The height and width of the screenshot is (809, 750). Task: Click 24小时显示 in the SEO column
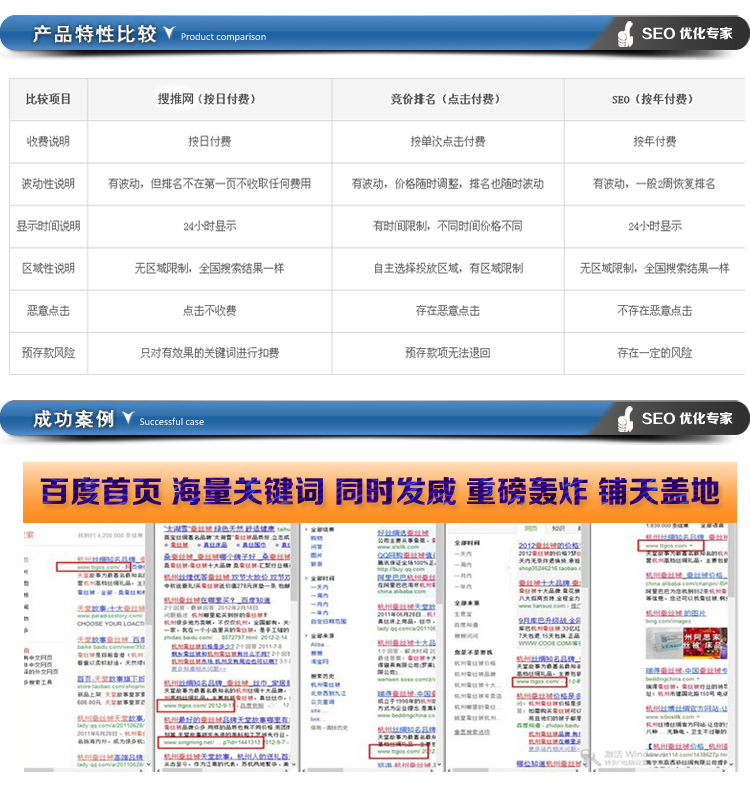(655, 226)
